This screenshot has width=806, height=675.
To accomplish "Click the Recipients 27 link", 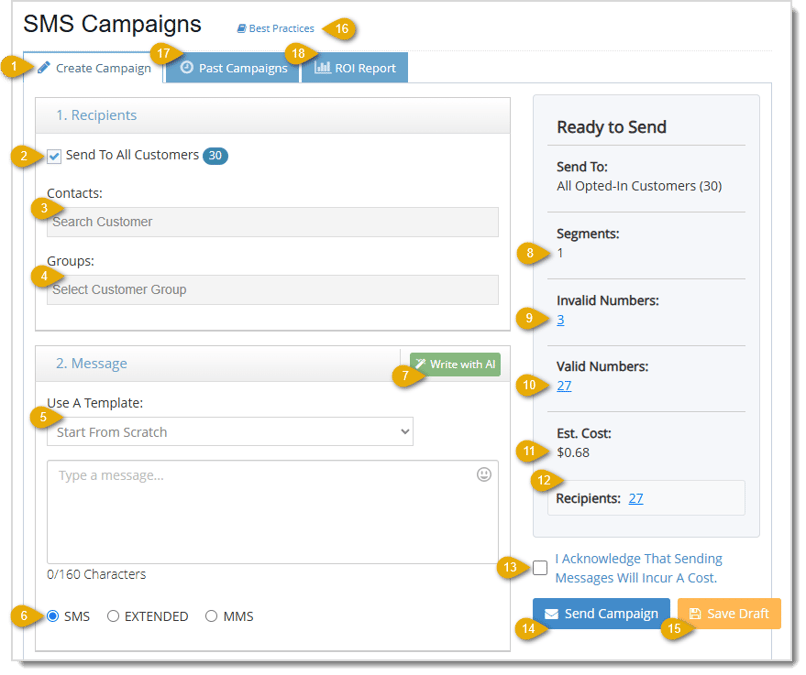I will pyautogui.click(x=636, y=499).
